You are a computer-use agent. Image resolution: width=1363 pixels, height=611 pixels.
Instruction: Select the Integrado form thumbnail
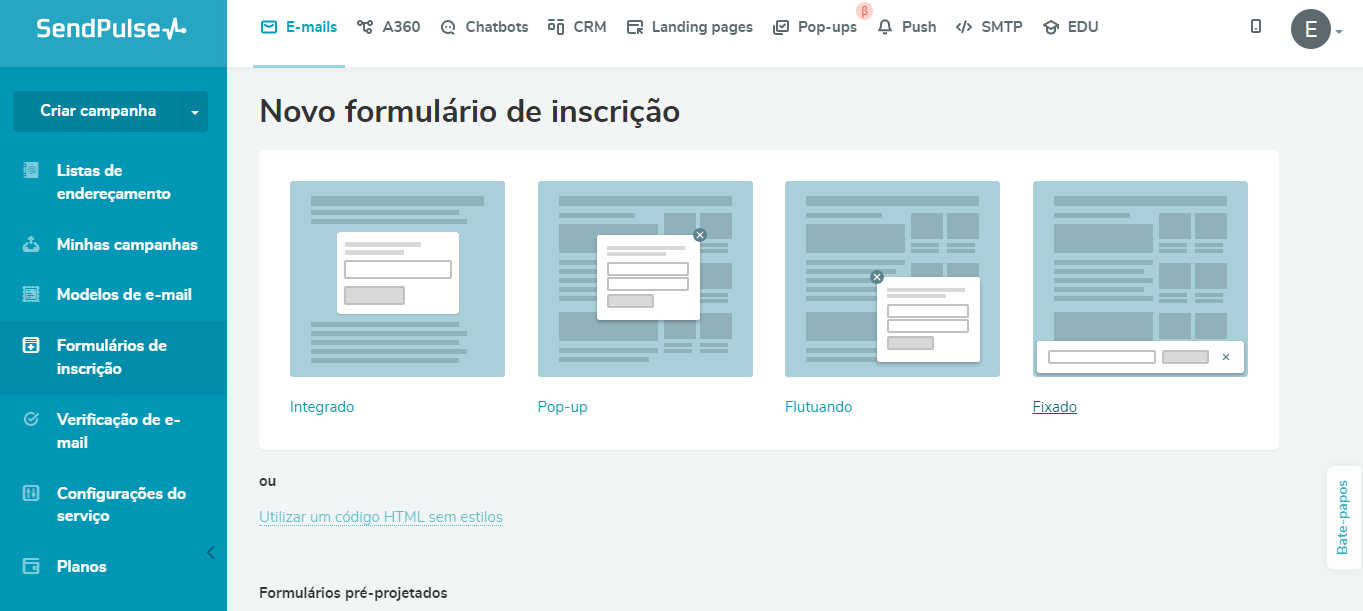point(397,279)
